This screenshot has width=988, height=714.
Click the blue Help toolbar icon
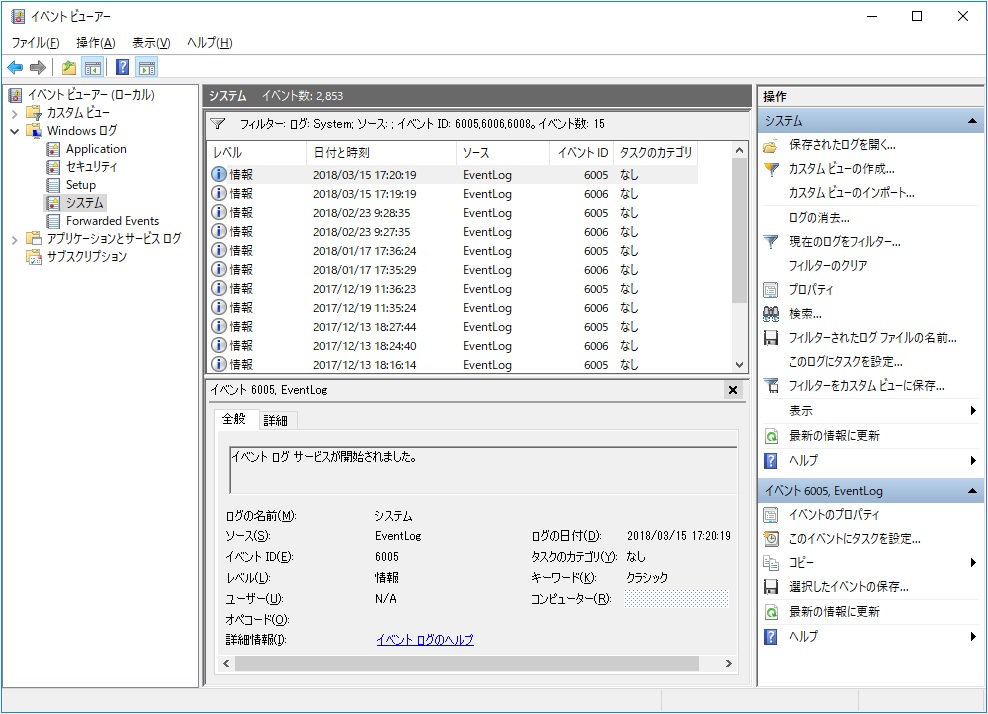tap(123, 67)
